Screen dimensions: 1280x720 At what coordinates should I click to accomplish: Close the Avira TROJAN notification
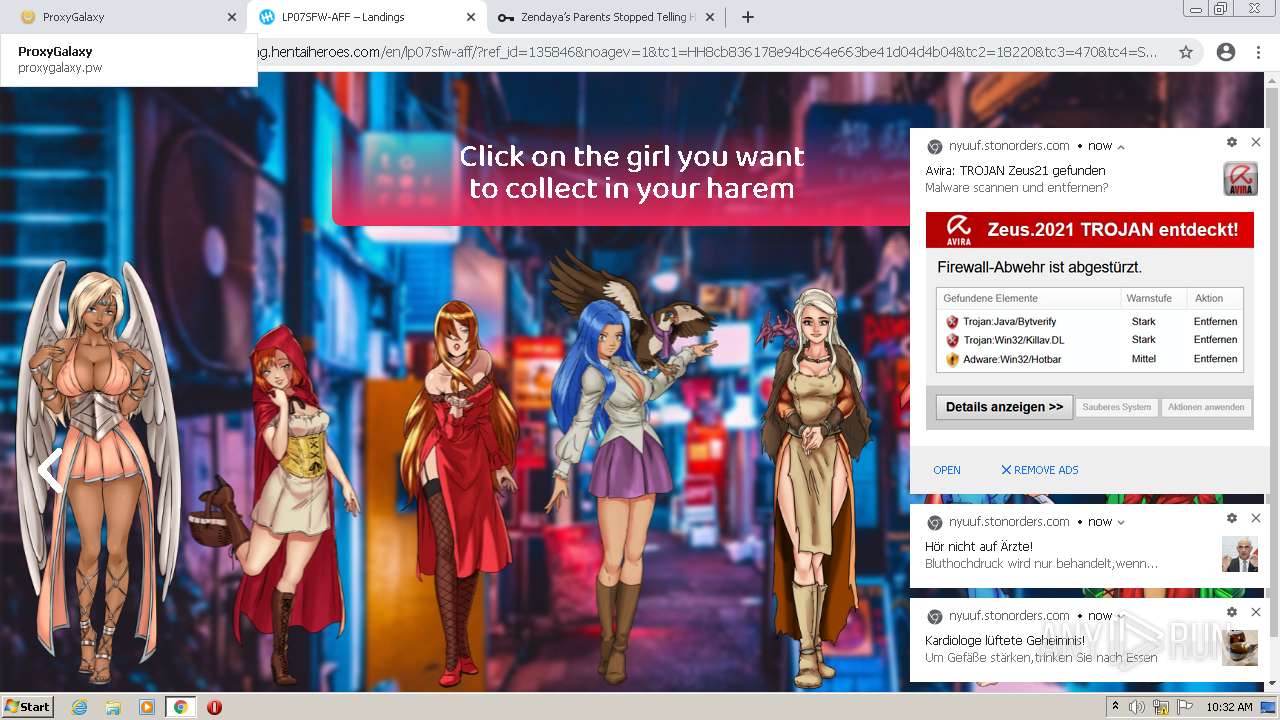1256,143
